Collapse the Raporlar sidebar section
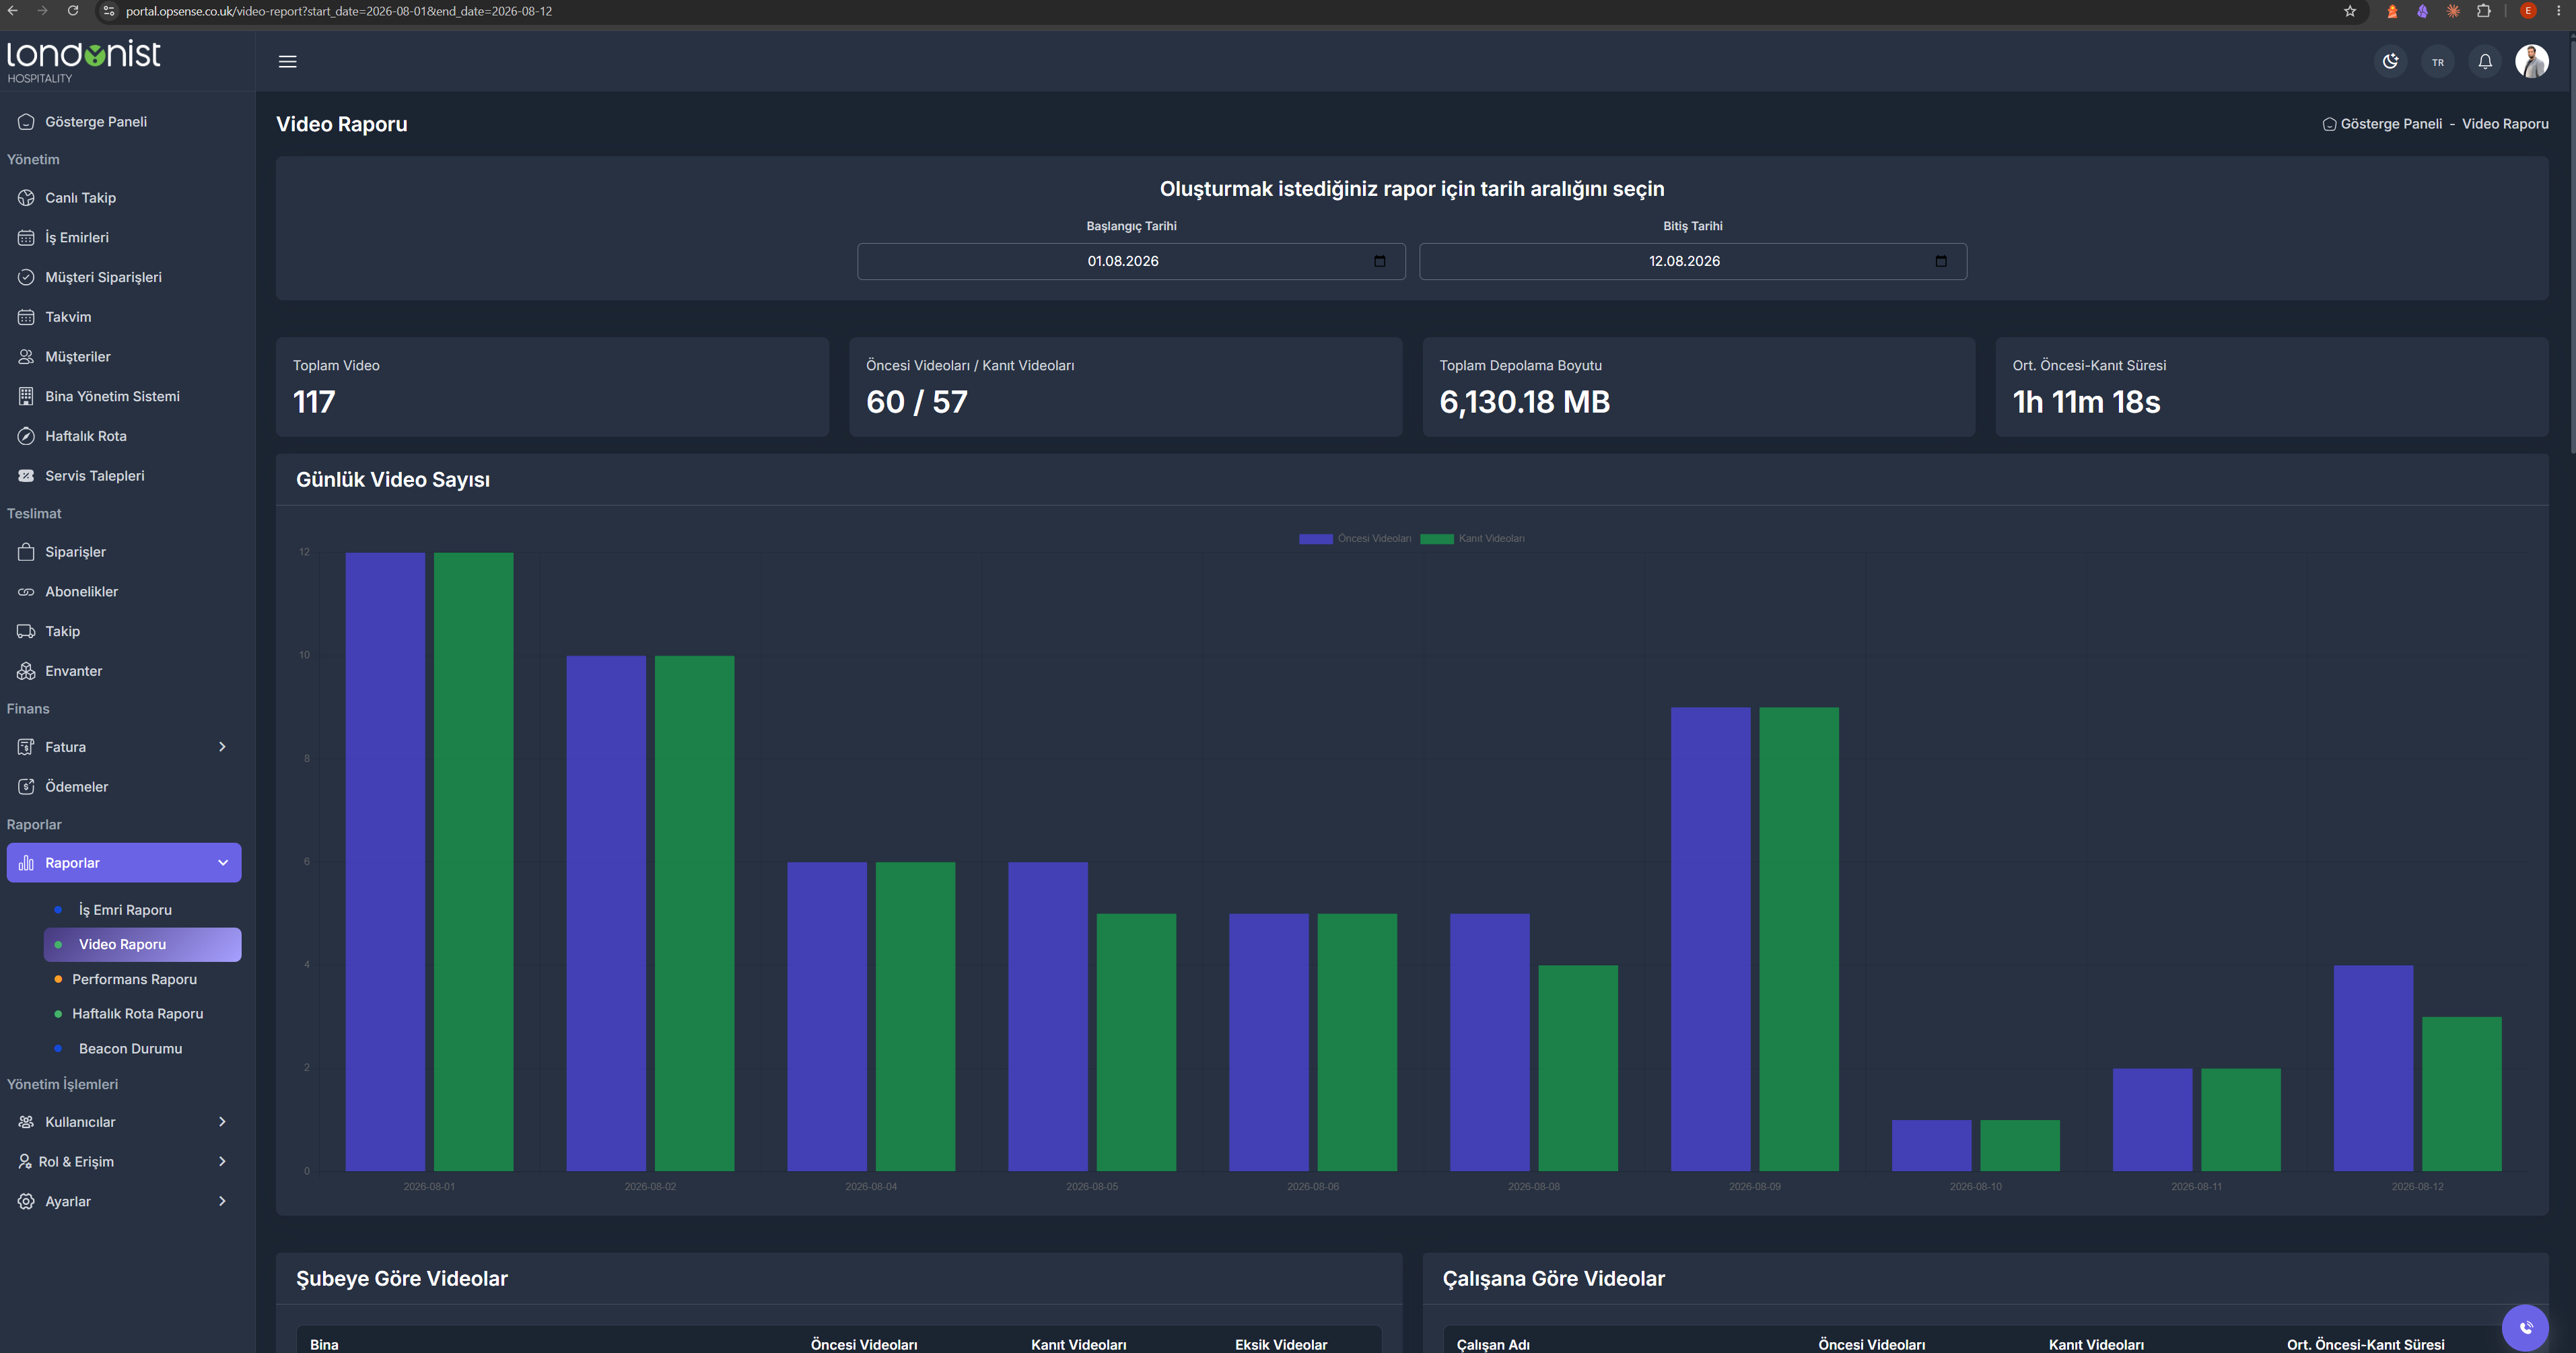Image resolution: width=2576 pixels, height=1353 pixels. click(124, 862)
